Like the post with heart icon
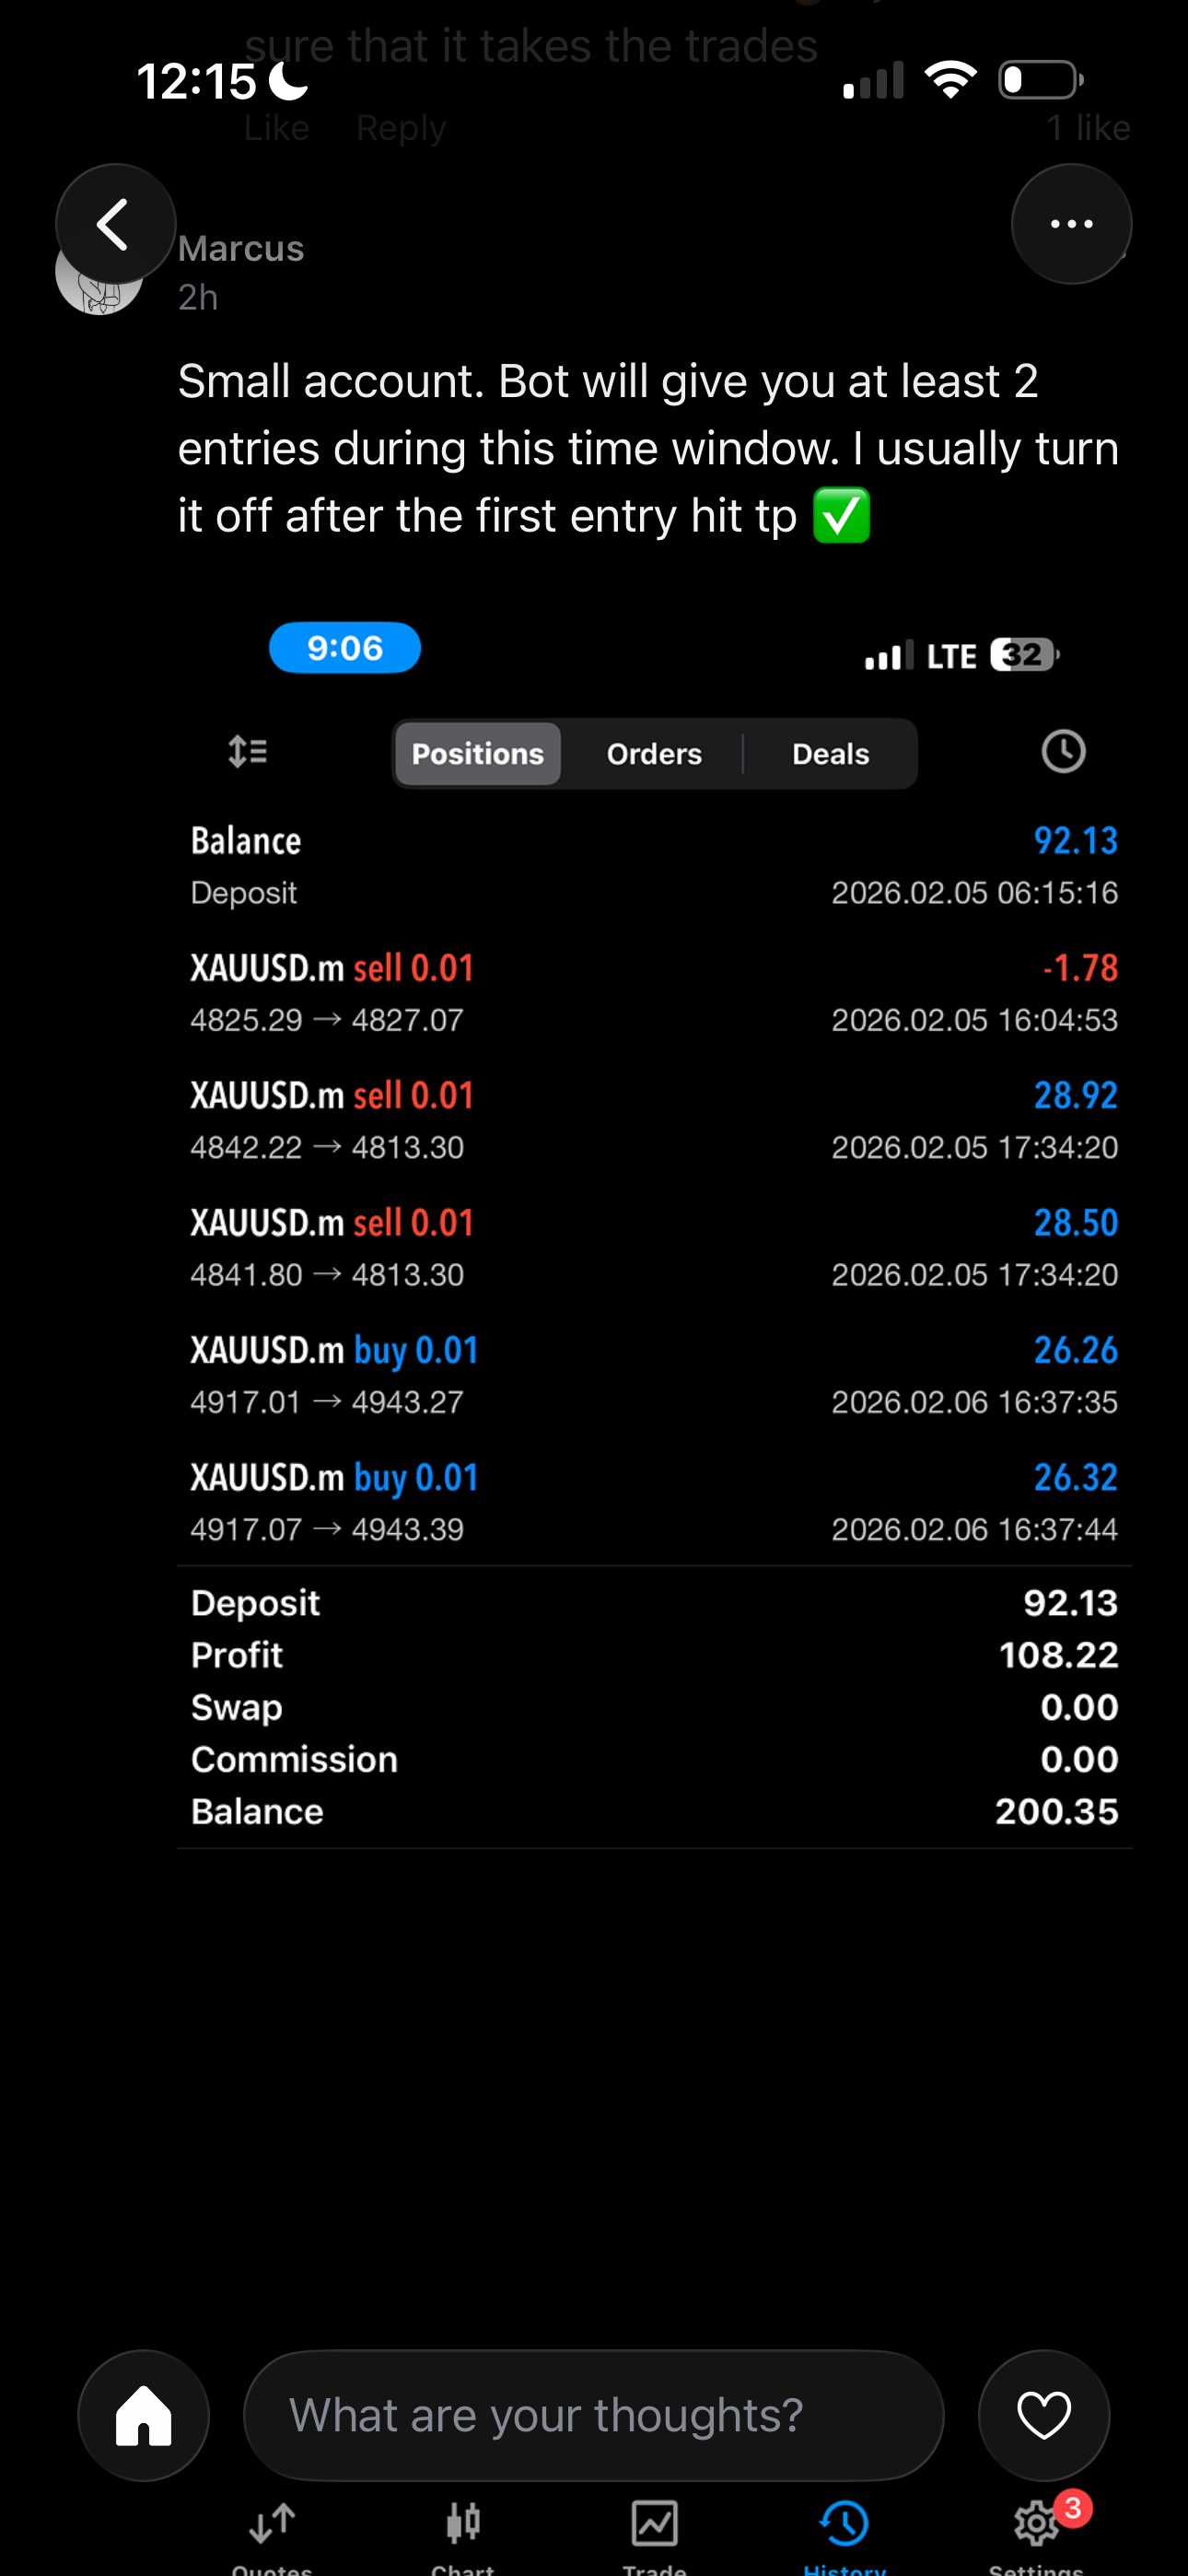Image resolution: width=1188 pixels, height=2576 pixels. coord(1043,2415)
